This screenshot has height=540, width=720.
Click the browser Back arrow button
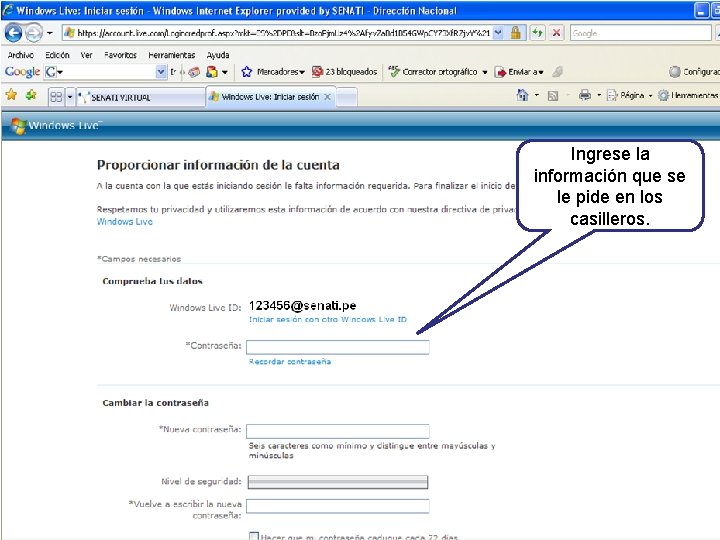(13, 33)
